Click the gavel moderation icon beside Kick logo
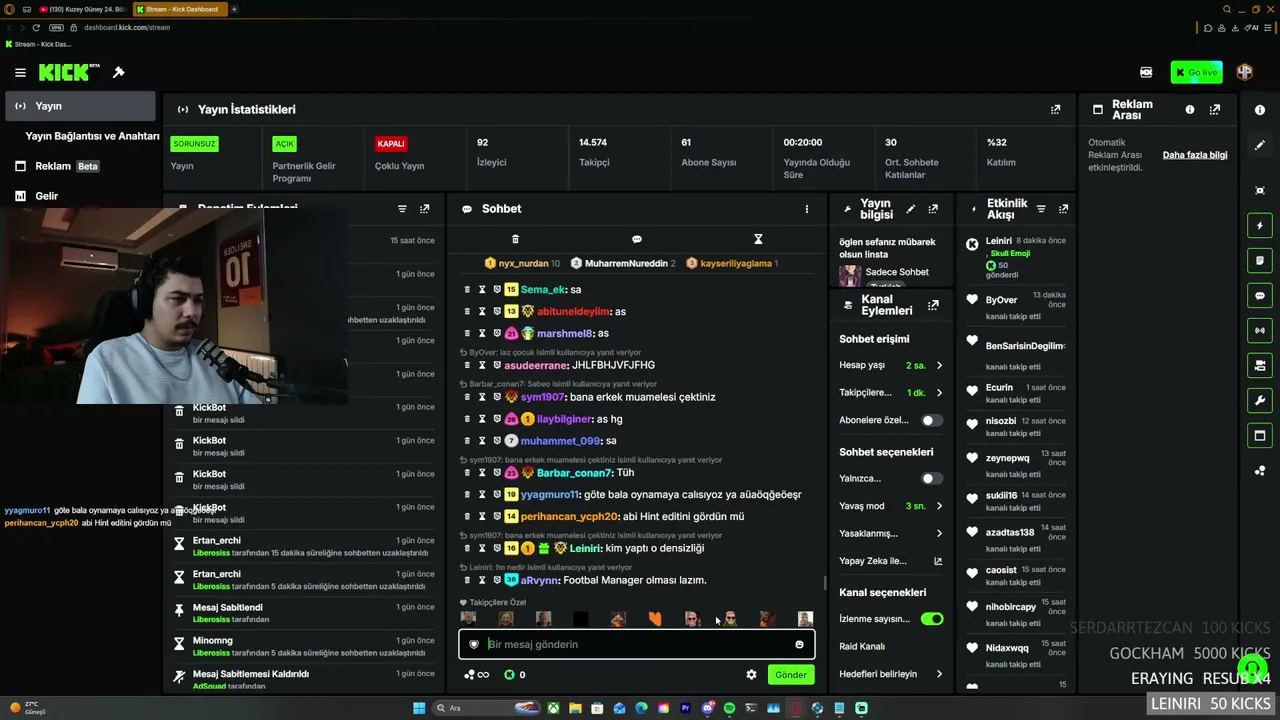 (x=118, y=72)
